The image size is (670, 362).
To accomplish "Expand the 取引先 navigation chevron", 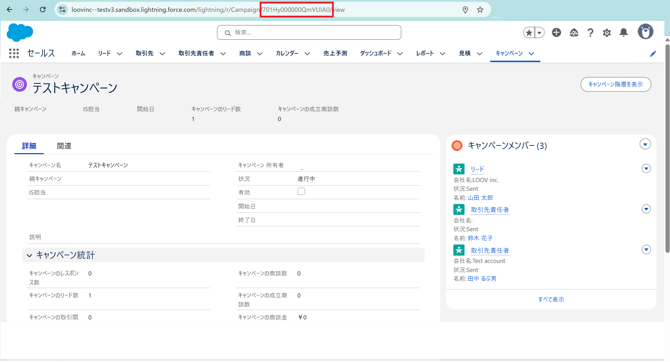I will tap(162, 53).
